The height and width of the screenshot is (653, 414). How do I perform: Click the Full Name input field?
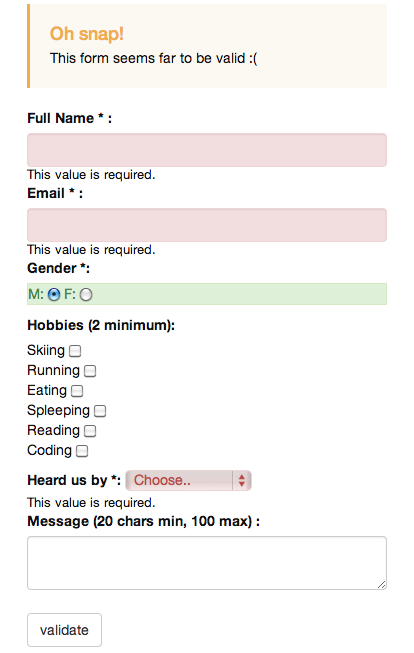tap(207, 150)
